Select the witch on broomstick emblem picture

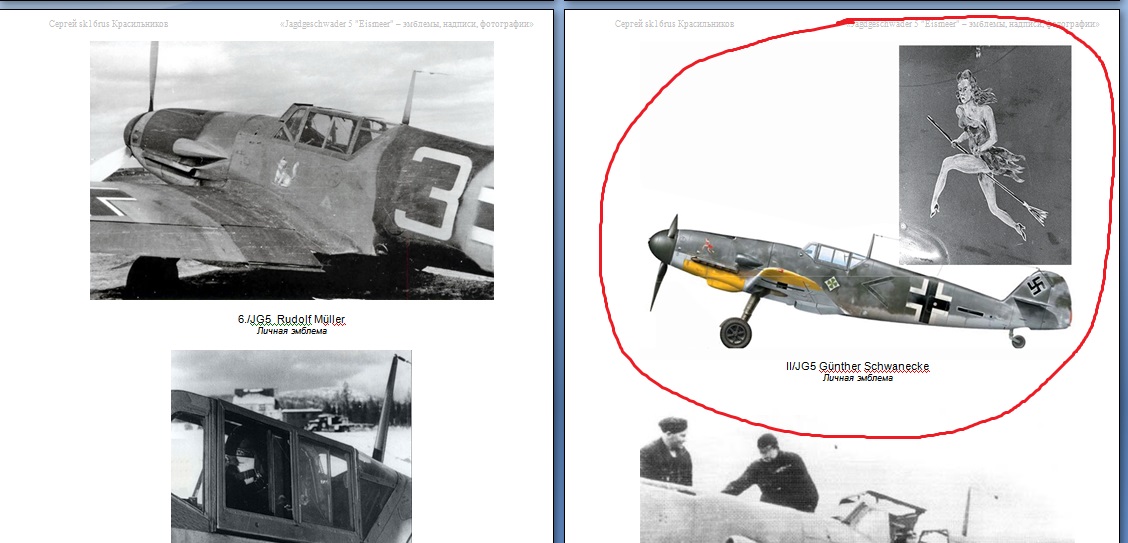pyautogui.click(x=984, y=155)
